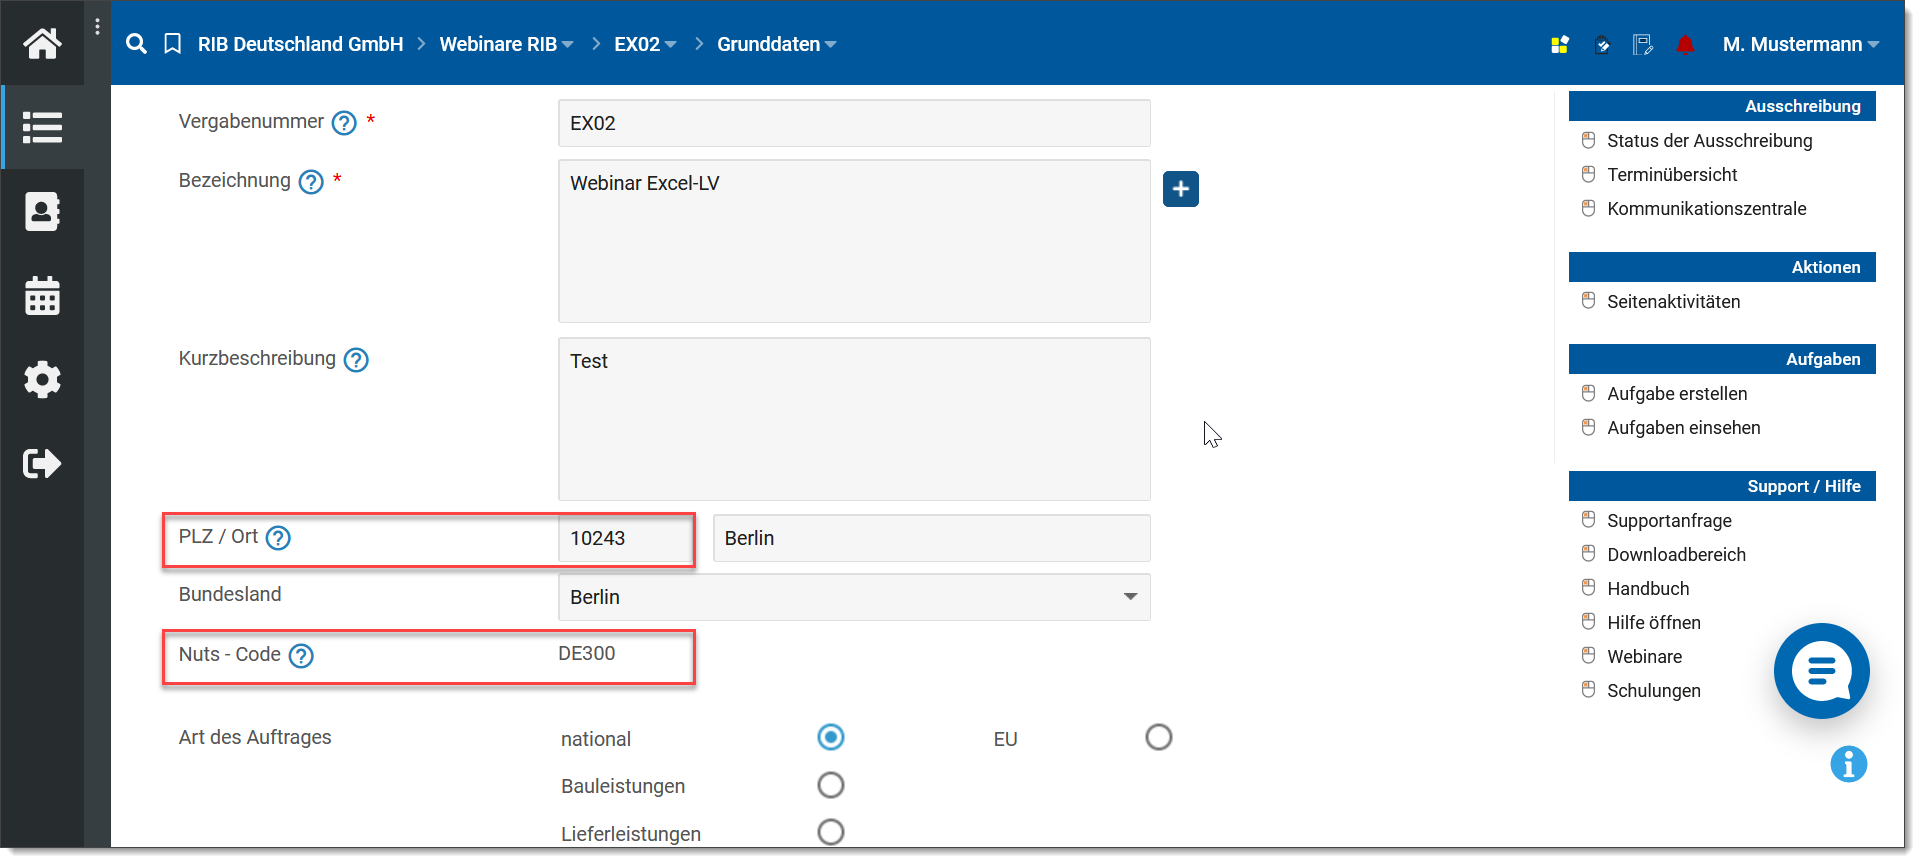
Task: Click the Aufgabe erstellen link
Action: point(1677,394)
